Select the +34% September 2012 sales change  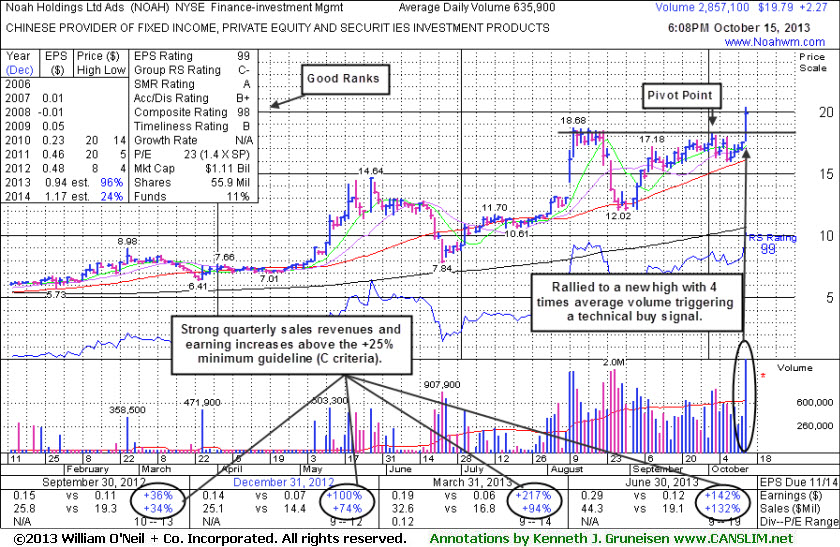point(158,508)
